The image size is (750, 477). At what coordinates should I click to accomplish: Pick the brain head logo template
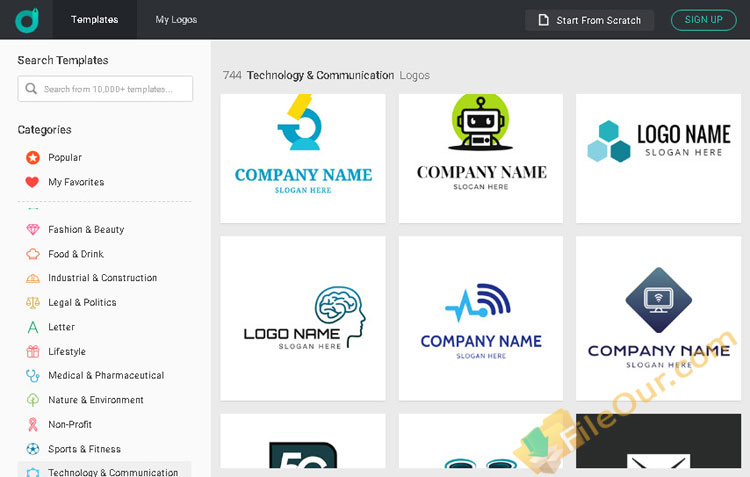[303, 318]
